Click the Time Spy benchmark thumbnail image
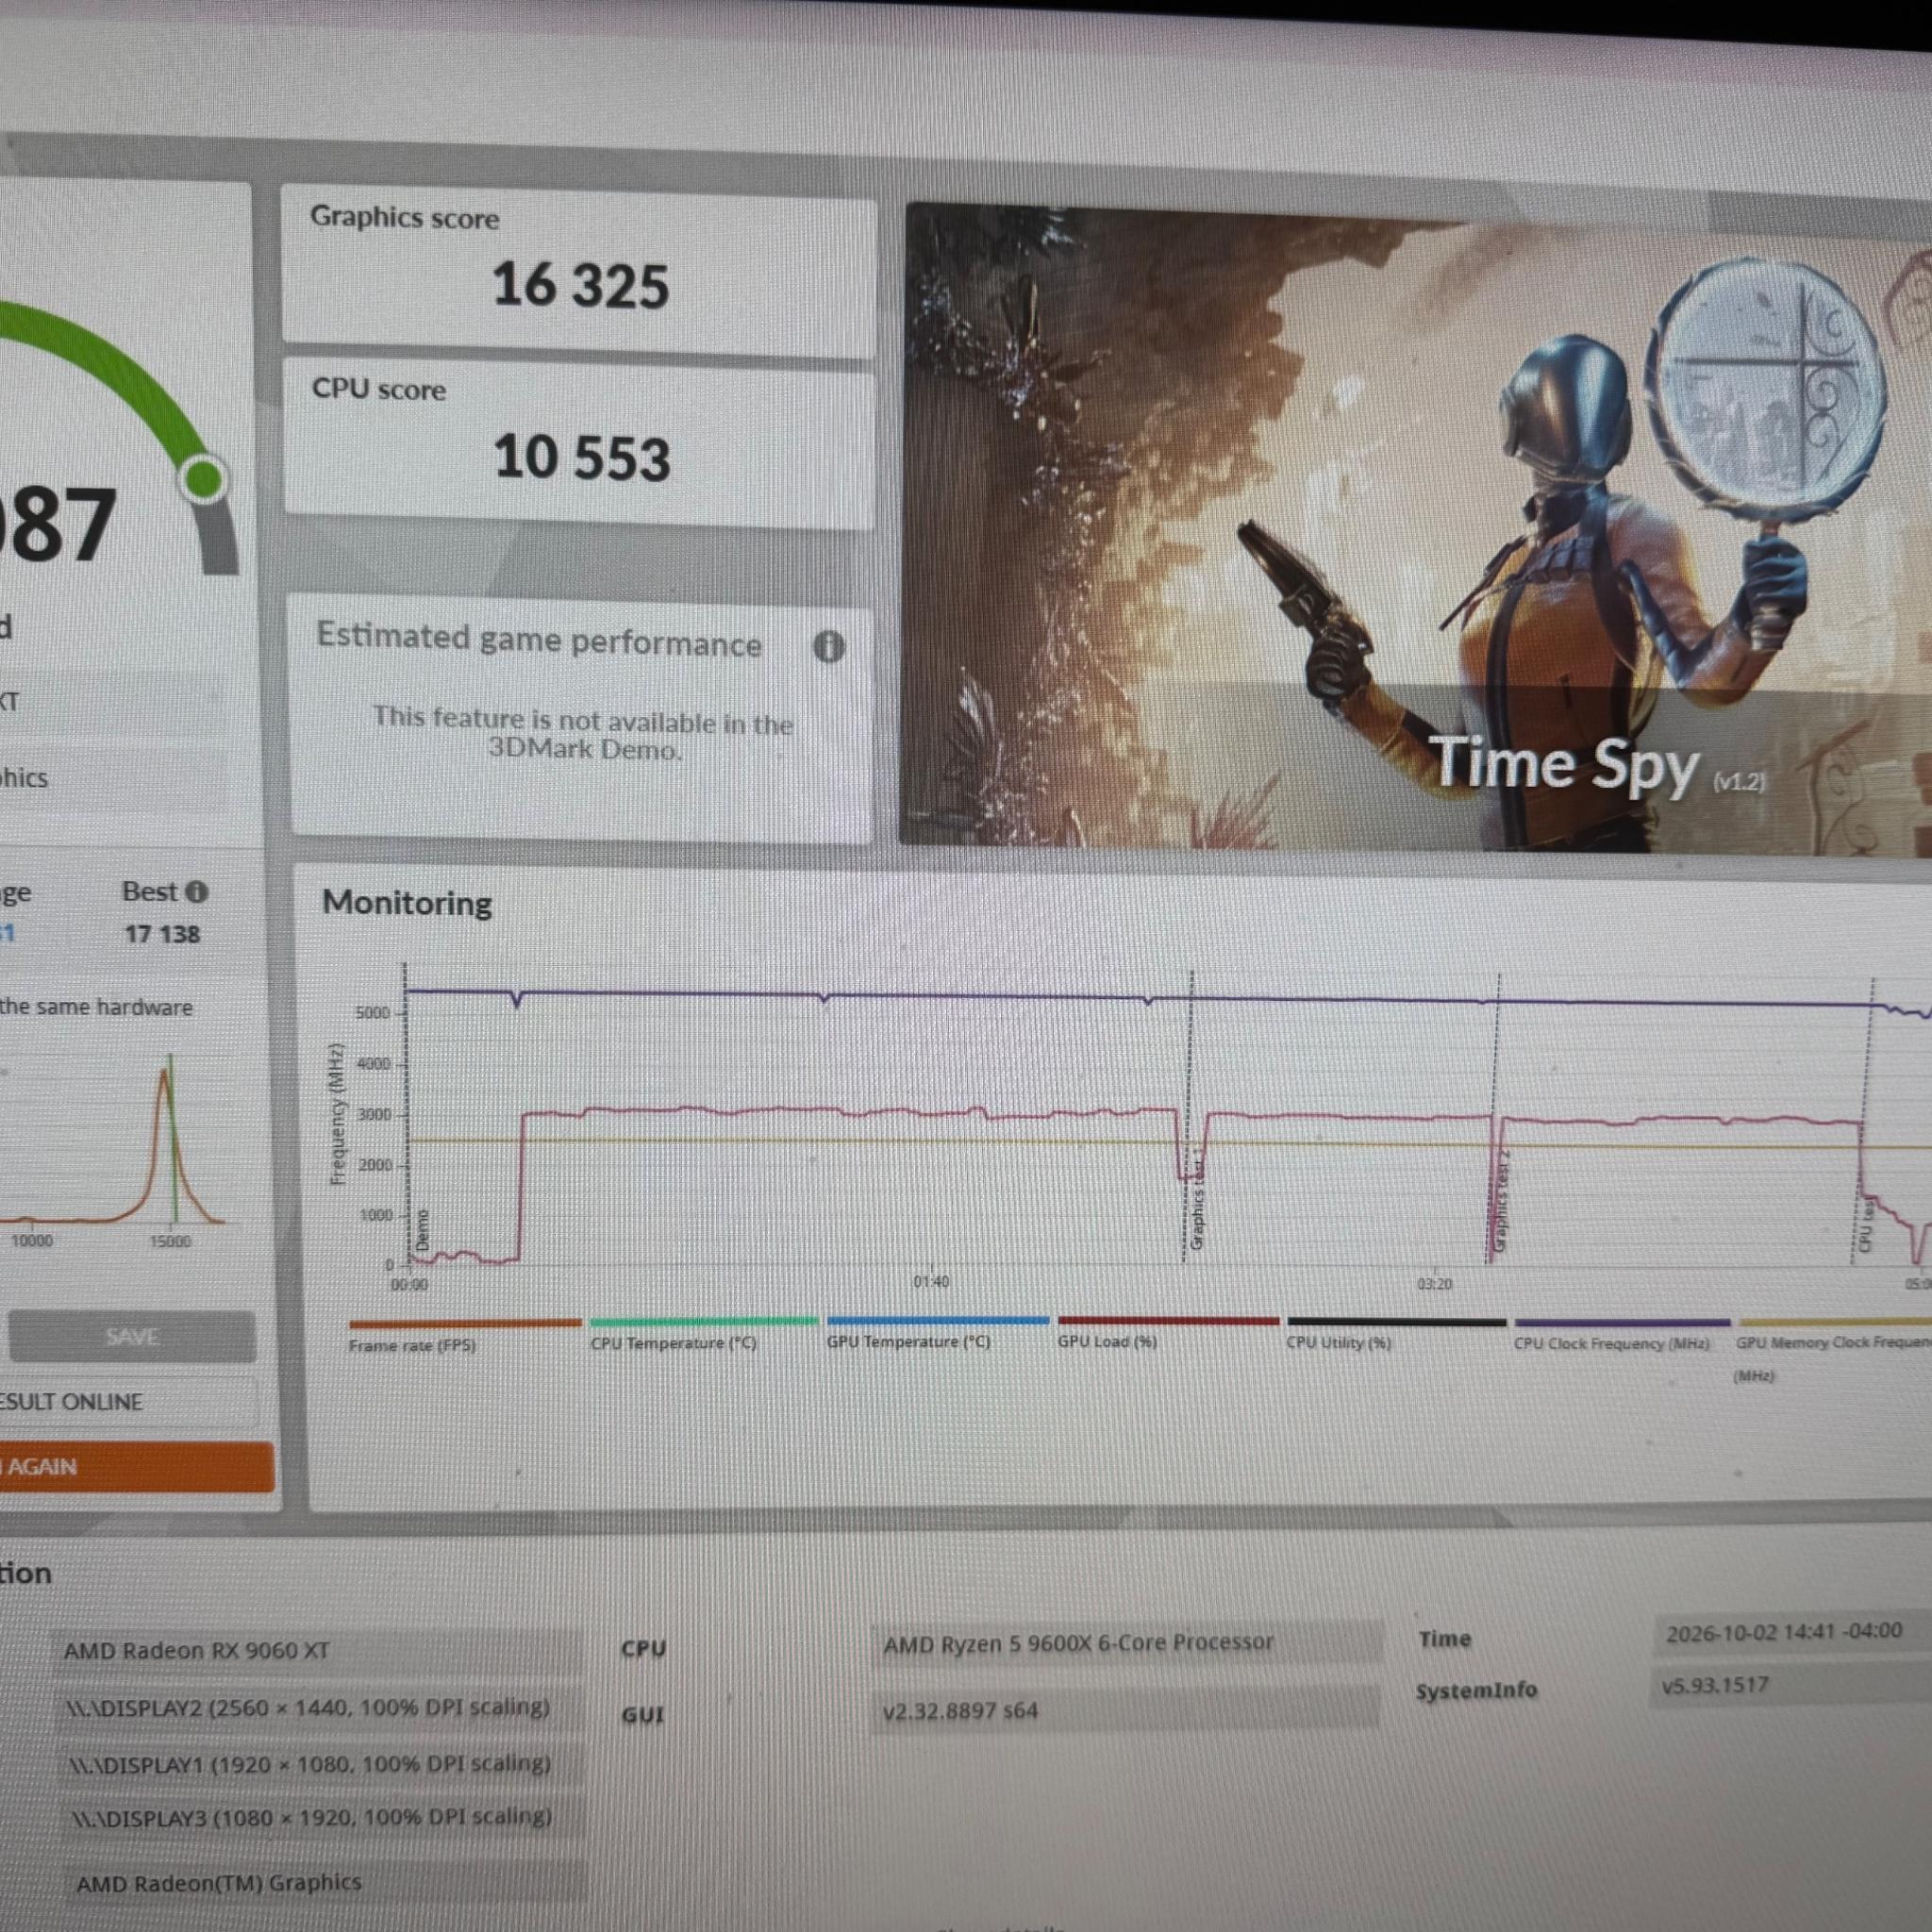Screen dimensions: 1932x1932 [x=1416, y=528]
